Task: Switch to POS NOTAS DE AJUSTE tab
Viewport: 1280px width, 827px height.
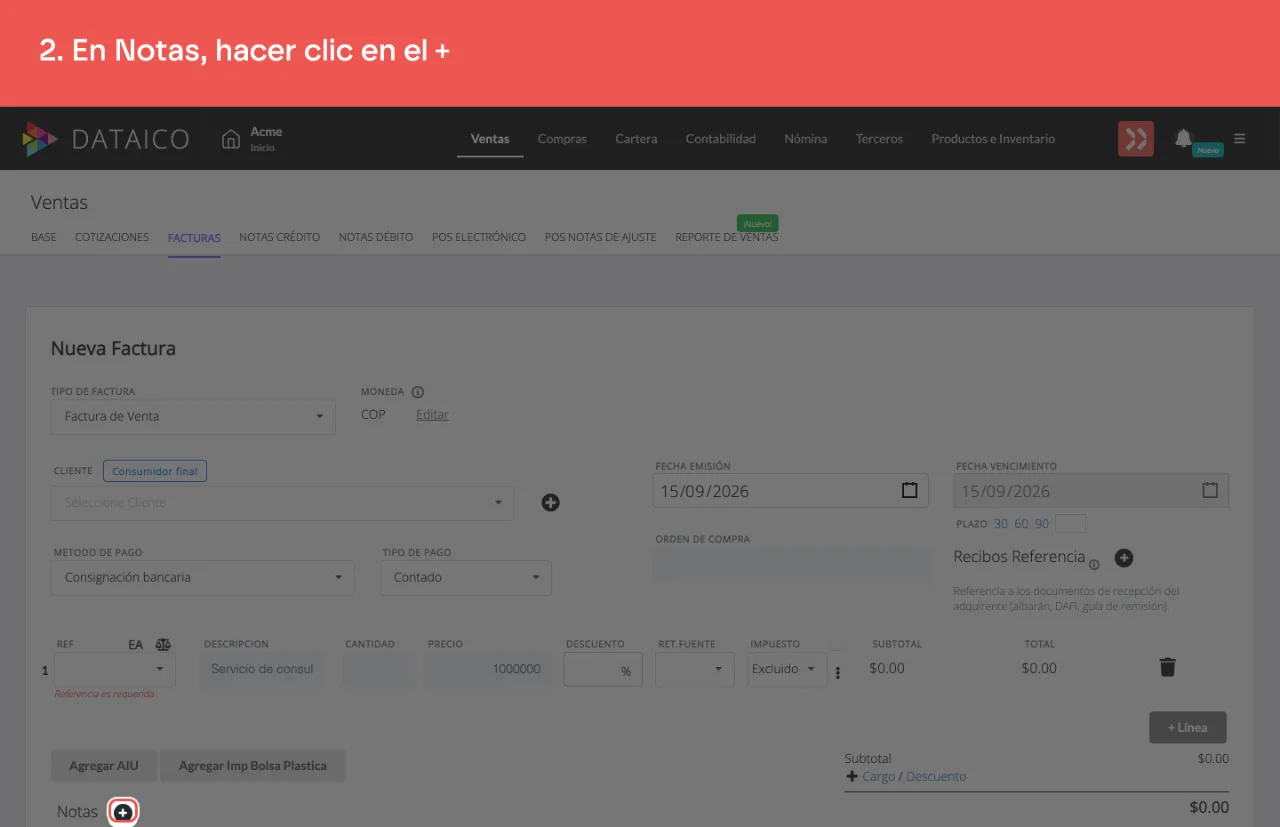Action: [601, 237]
